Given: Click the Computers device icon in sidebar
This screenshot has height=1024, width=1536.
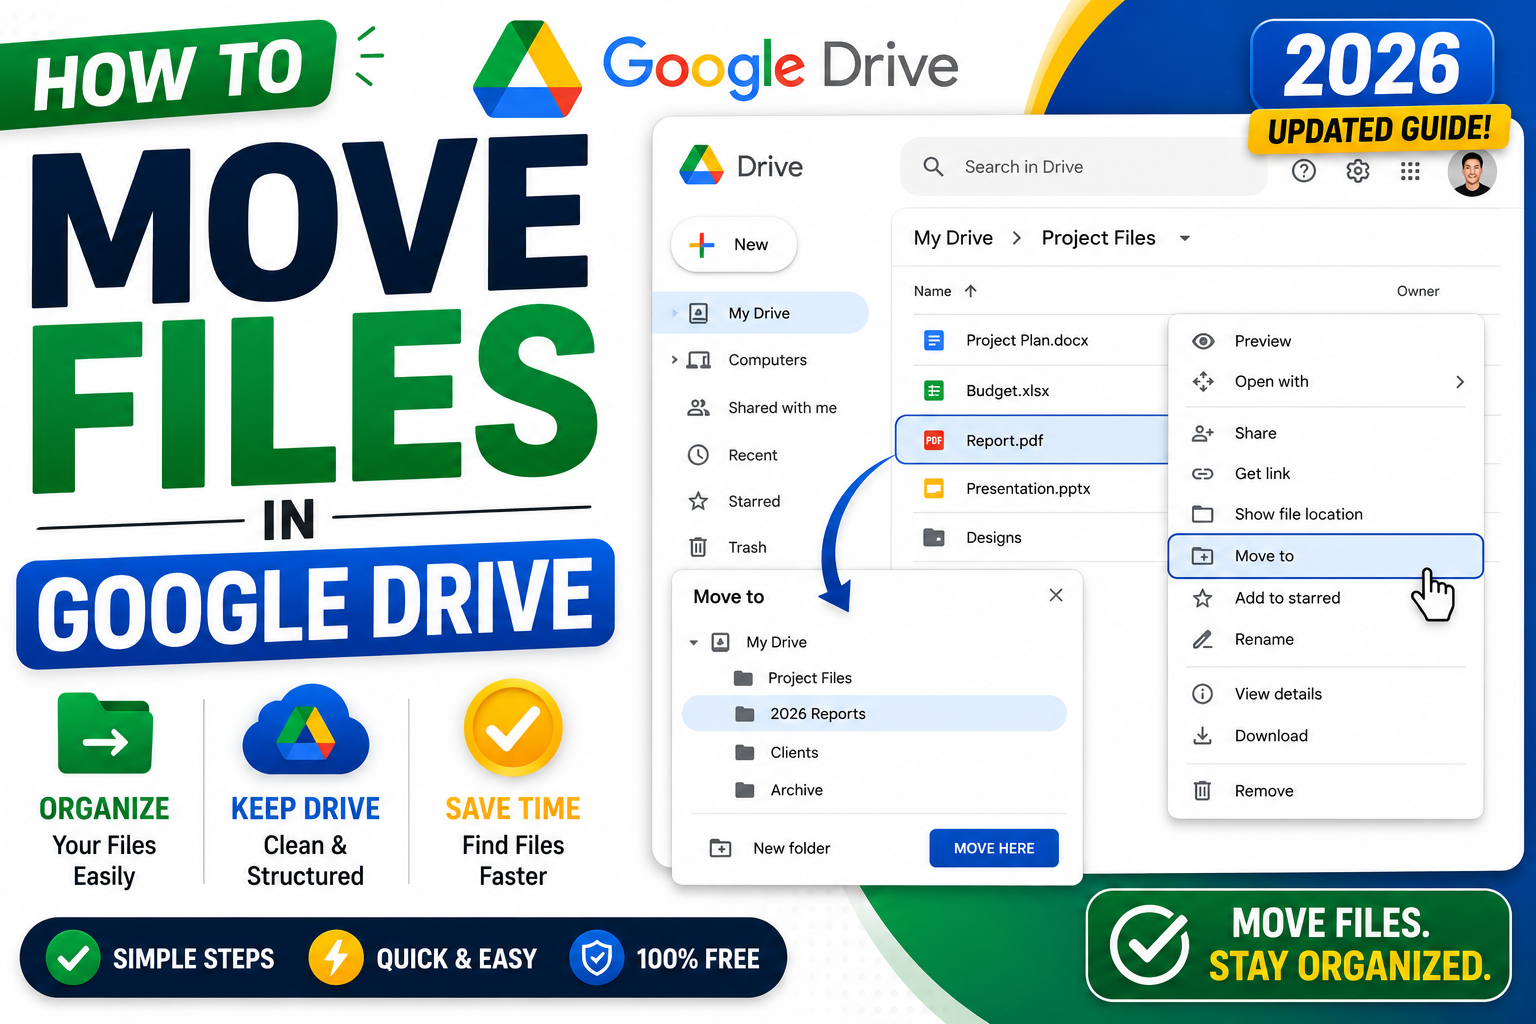Looking at the screenshot, I should coord(698,360).
